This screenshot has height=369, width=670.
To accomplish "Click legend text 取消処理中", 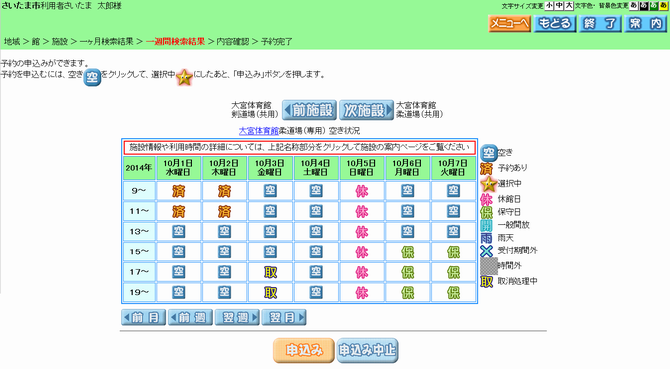I will [517, 281].
